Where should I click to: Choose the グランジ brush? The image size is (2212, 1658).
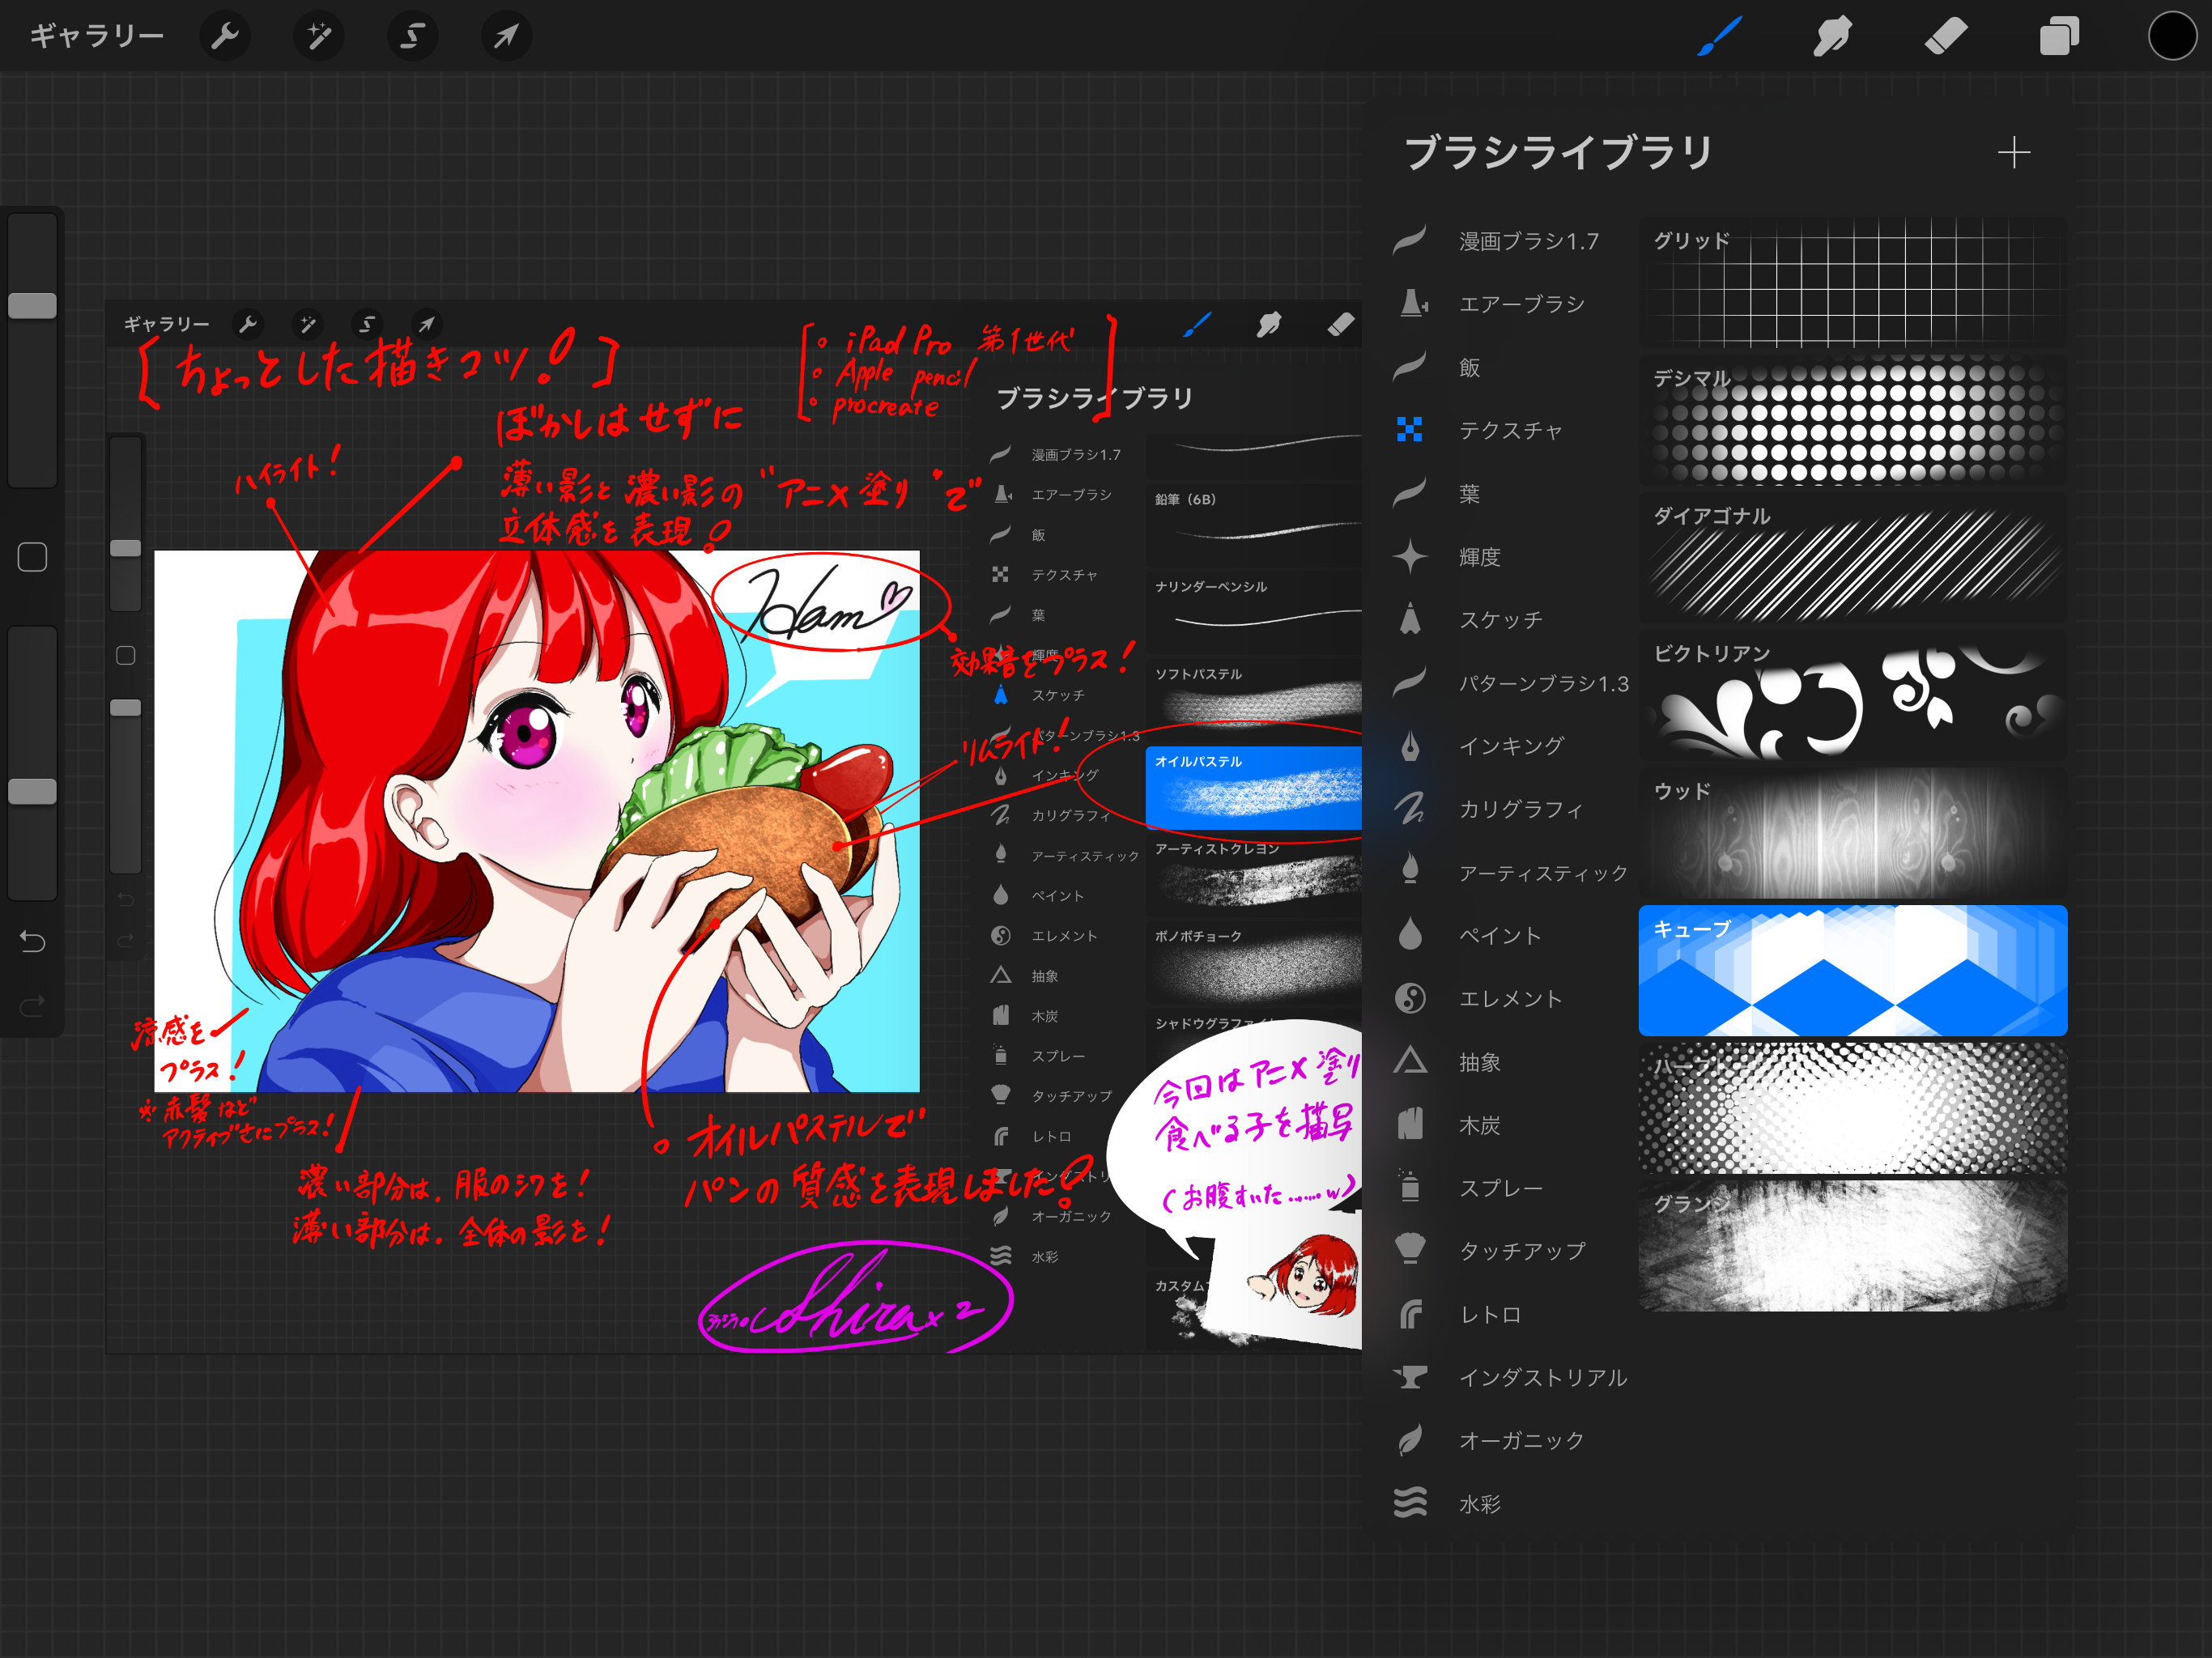[x=1852, y=1245]
